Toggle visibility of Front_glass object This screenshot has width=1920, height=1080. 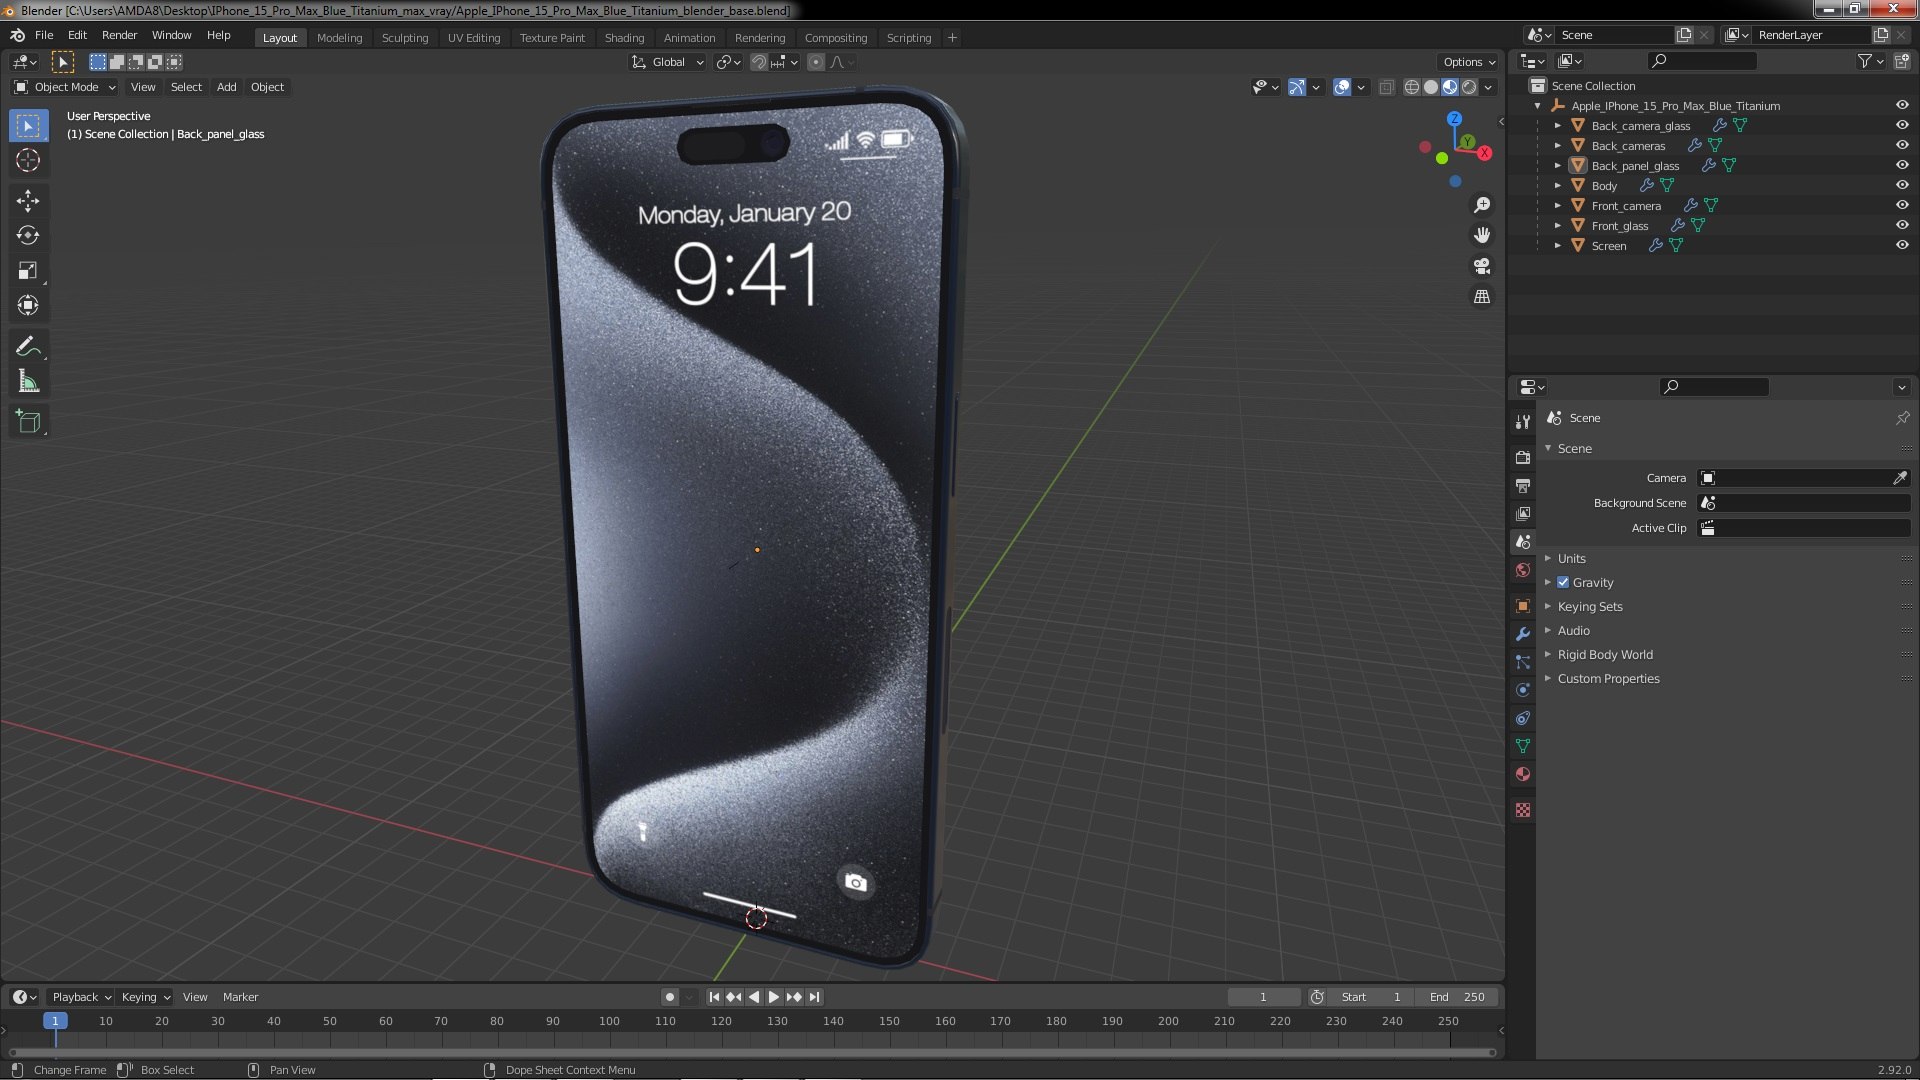[x=1902, y=225]
